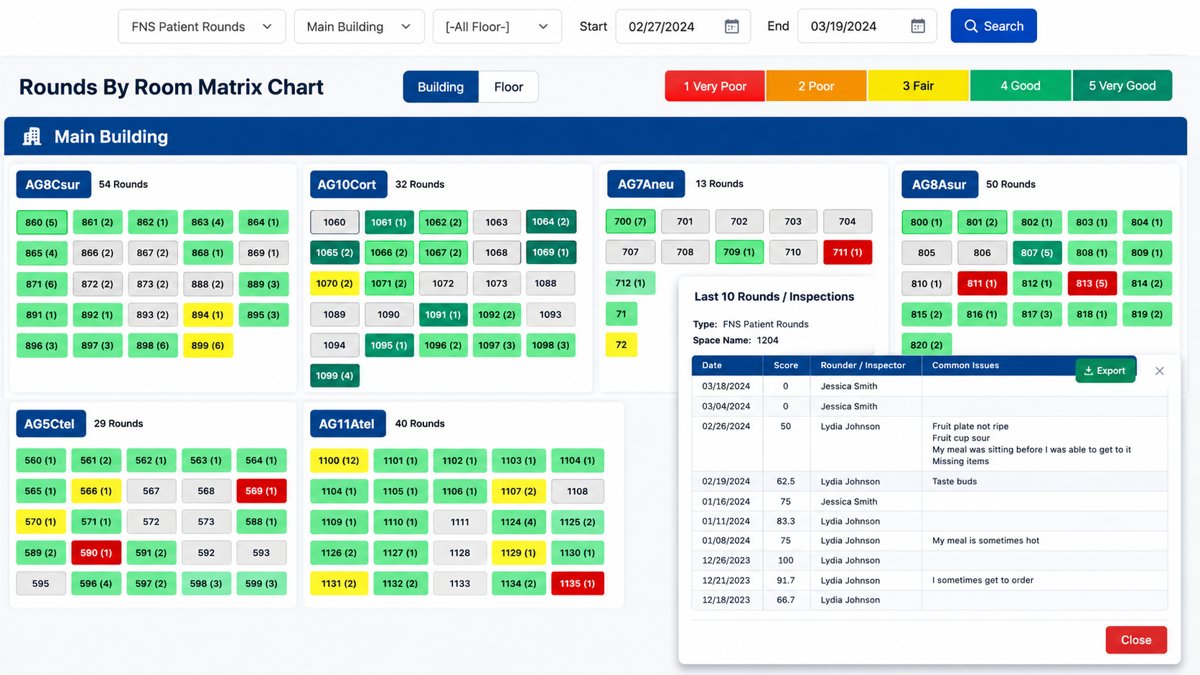Click the Main Building header building icon
Viewport: 1200px width, 675px height.
(32, 137)
